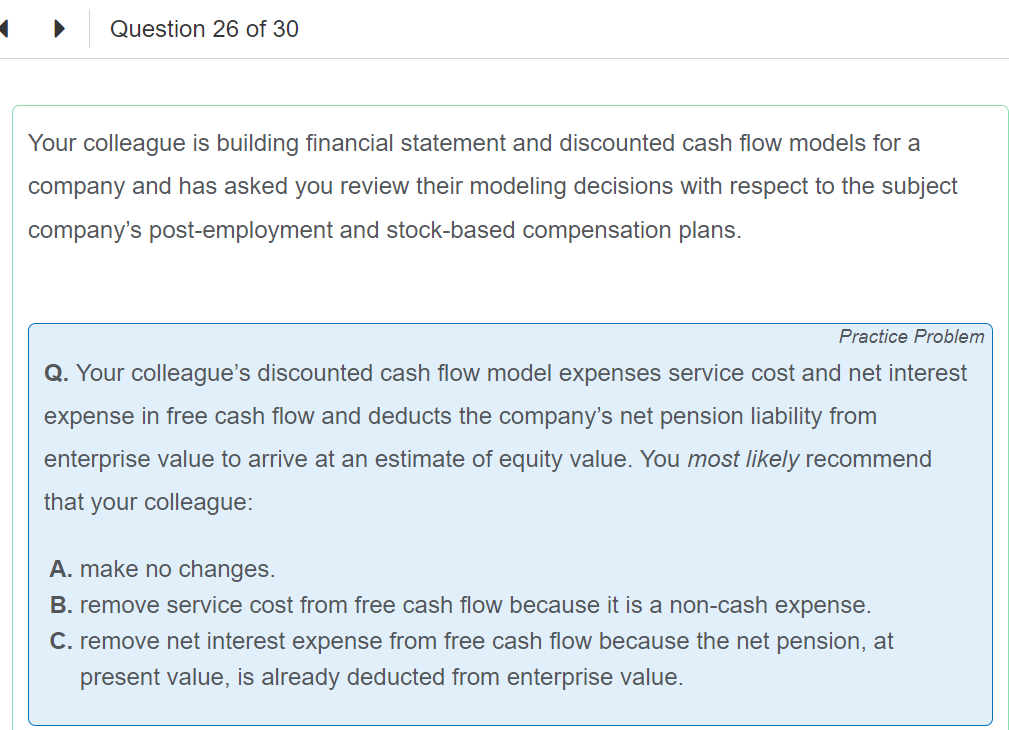This screenshot has height=730, width=1009.
Task: Click the vignette line ending "stock-based compensation plans."
Action: pyautogui.click(x=385, y=230)
